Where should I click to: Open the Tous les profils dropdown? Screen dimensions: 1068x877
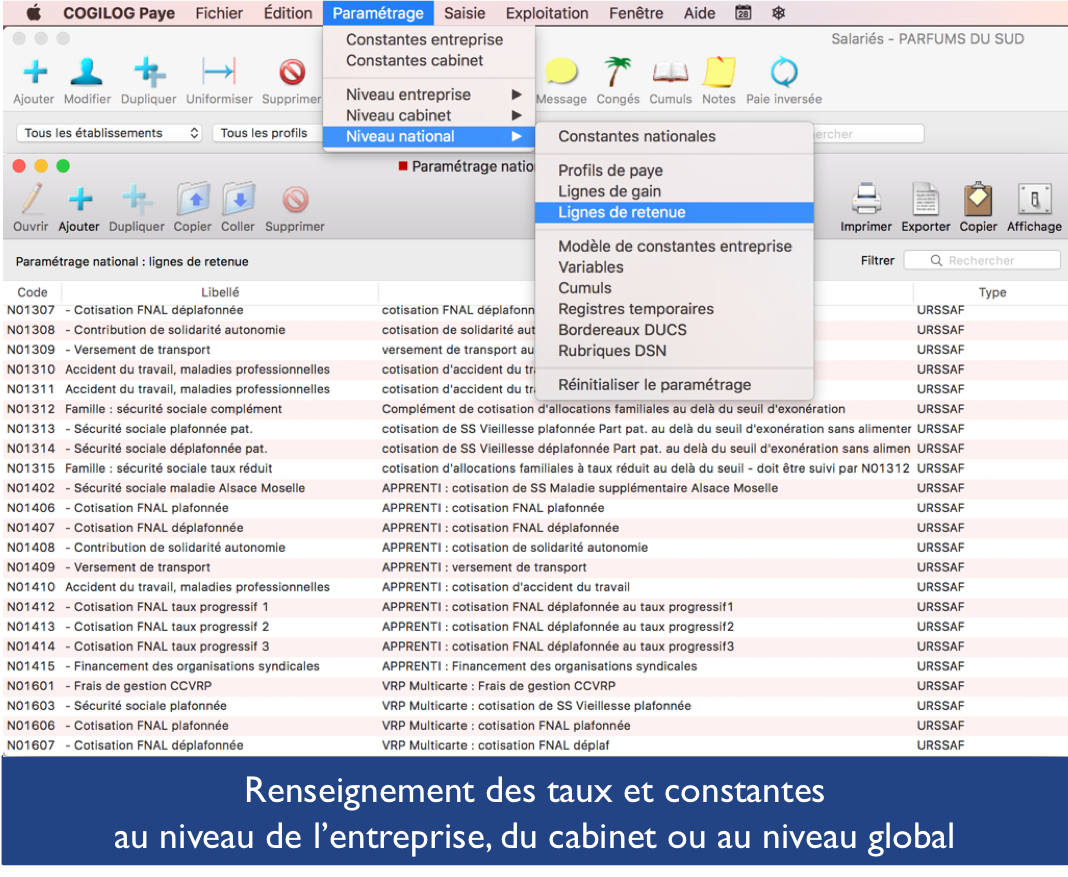(267, 133)
